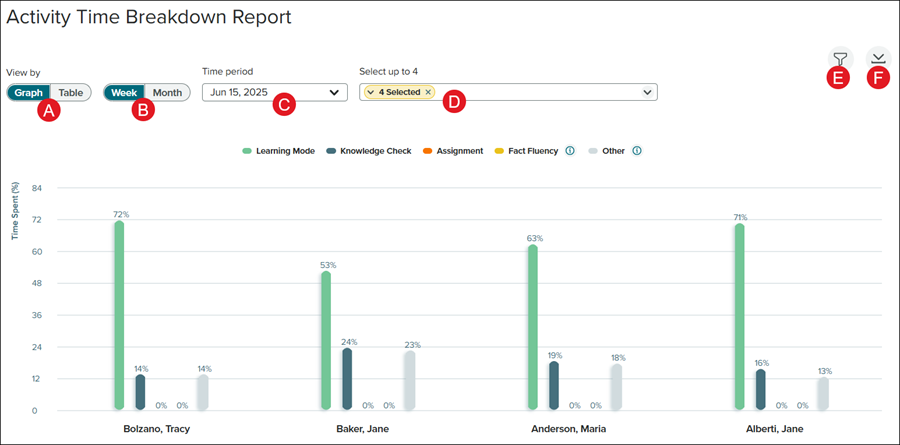This screenshot has width=900, height=445.
Task: Click info icon next to Fact Fluency
Action: 569,151
